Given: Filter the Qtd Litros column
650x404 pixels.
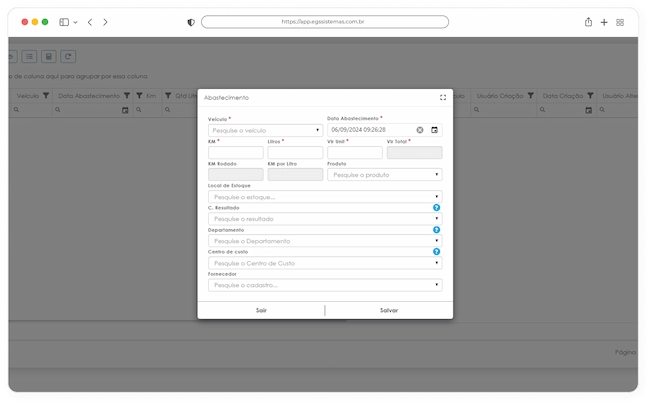Looking at the screenshot, I should click(x=168, y=96).
